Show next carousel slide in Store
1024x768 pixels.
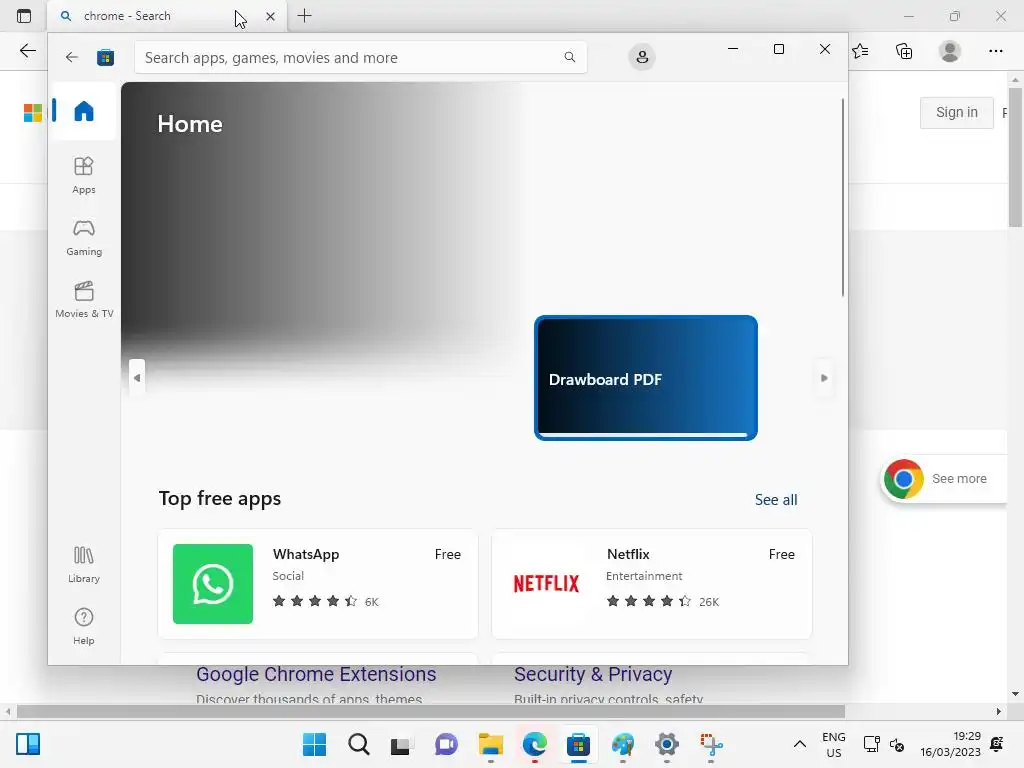(824, 377)
